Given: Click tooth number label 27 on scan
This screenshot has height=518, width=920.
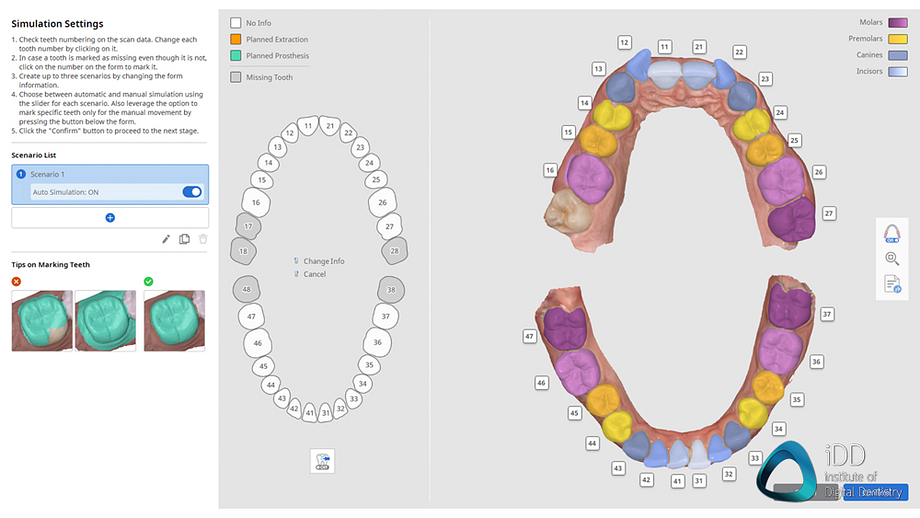Looking at the screenshot, I should click(828, 214).
